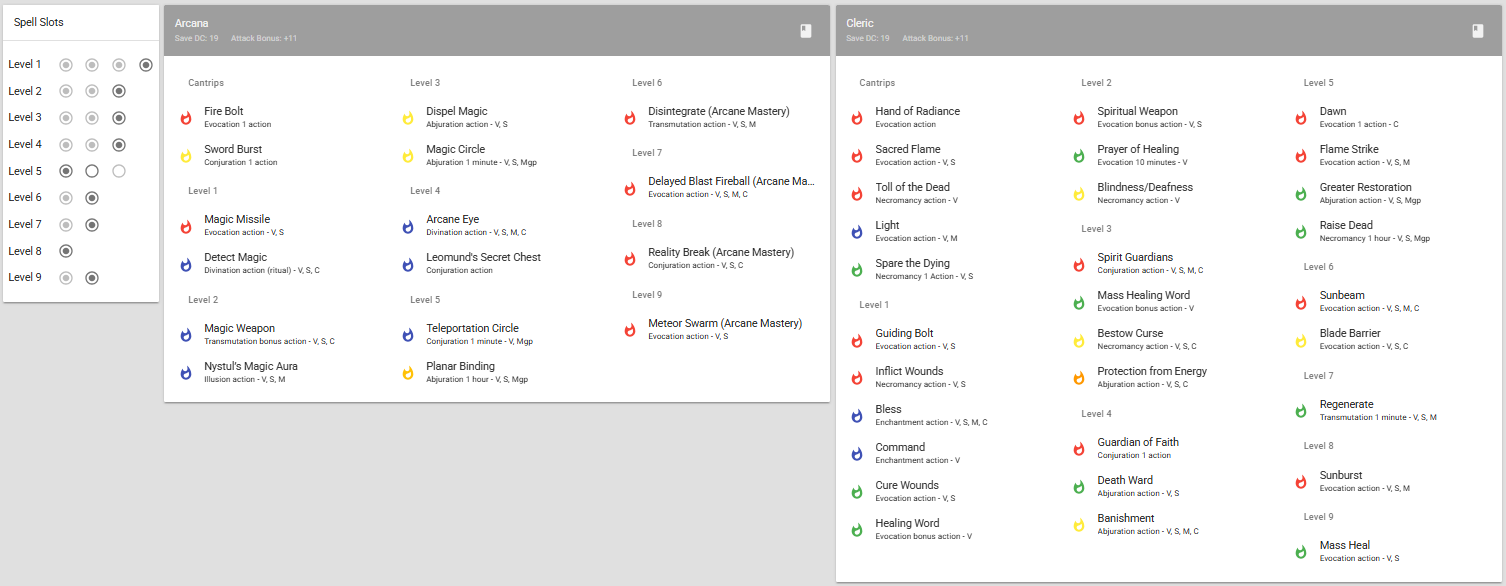Open the Reality Break (Arcane Mastery) spell
Screen dimensions: 1506x586
tap(719, 258)
